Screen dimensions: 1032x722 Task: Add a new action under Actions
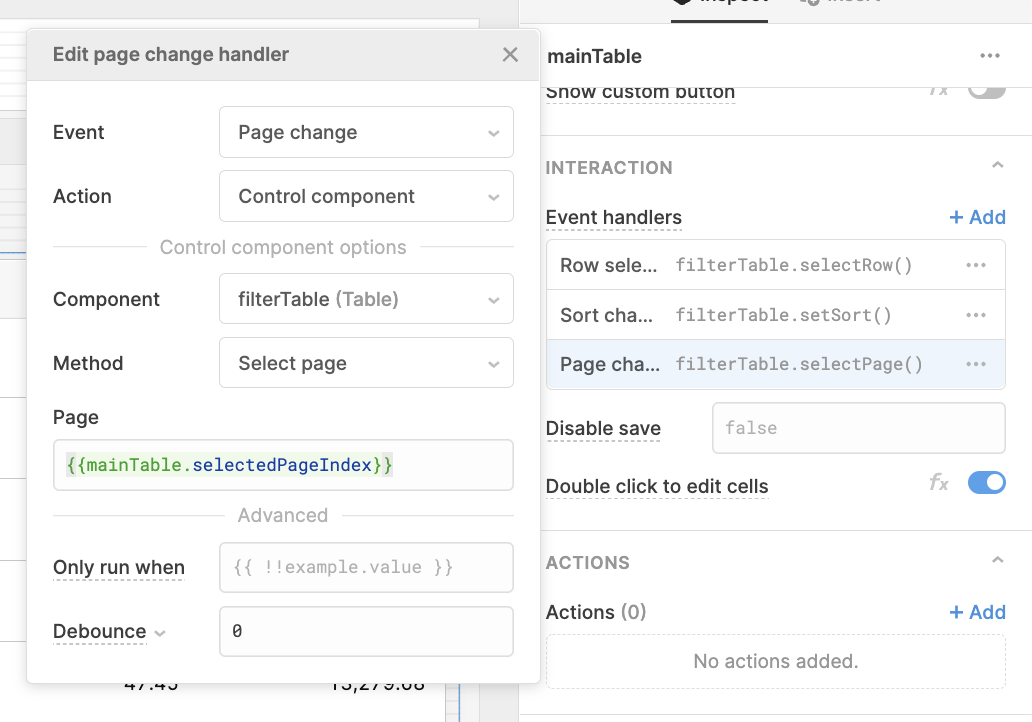(x=977, y=612)
